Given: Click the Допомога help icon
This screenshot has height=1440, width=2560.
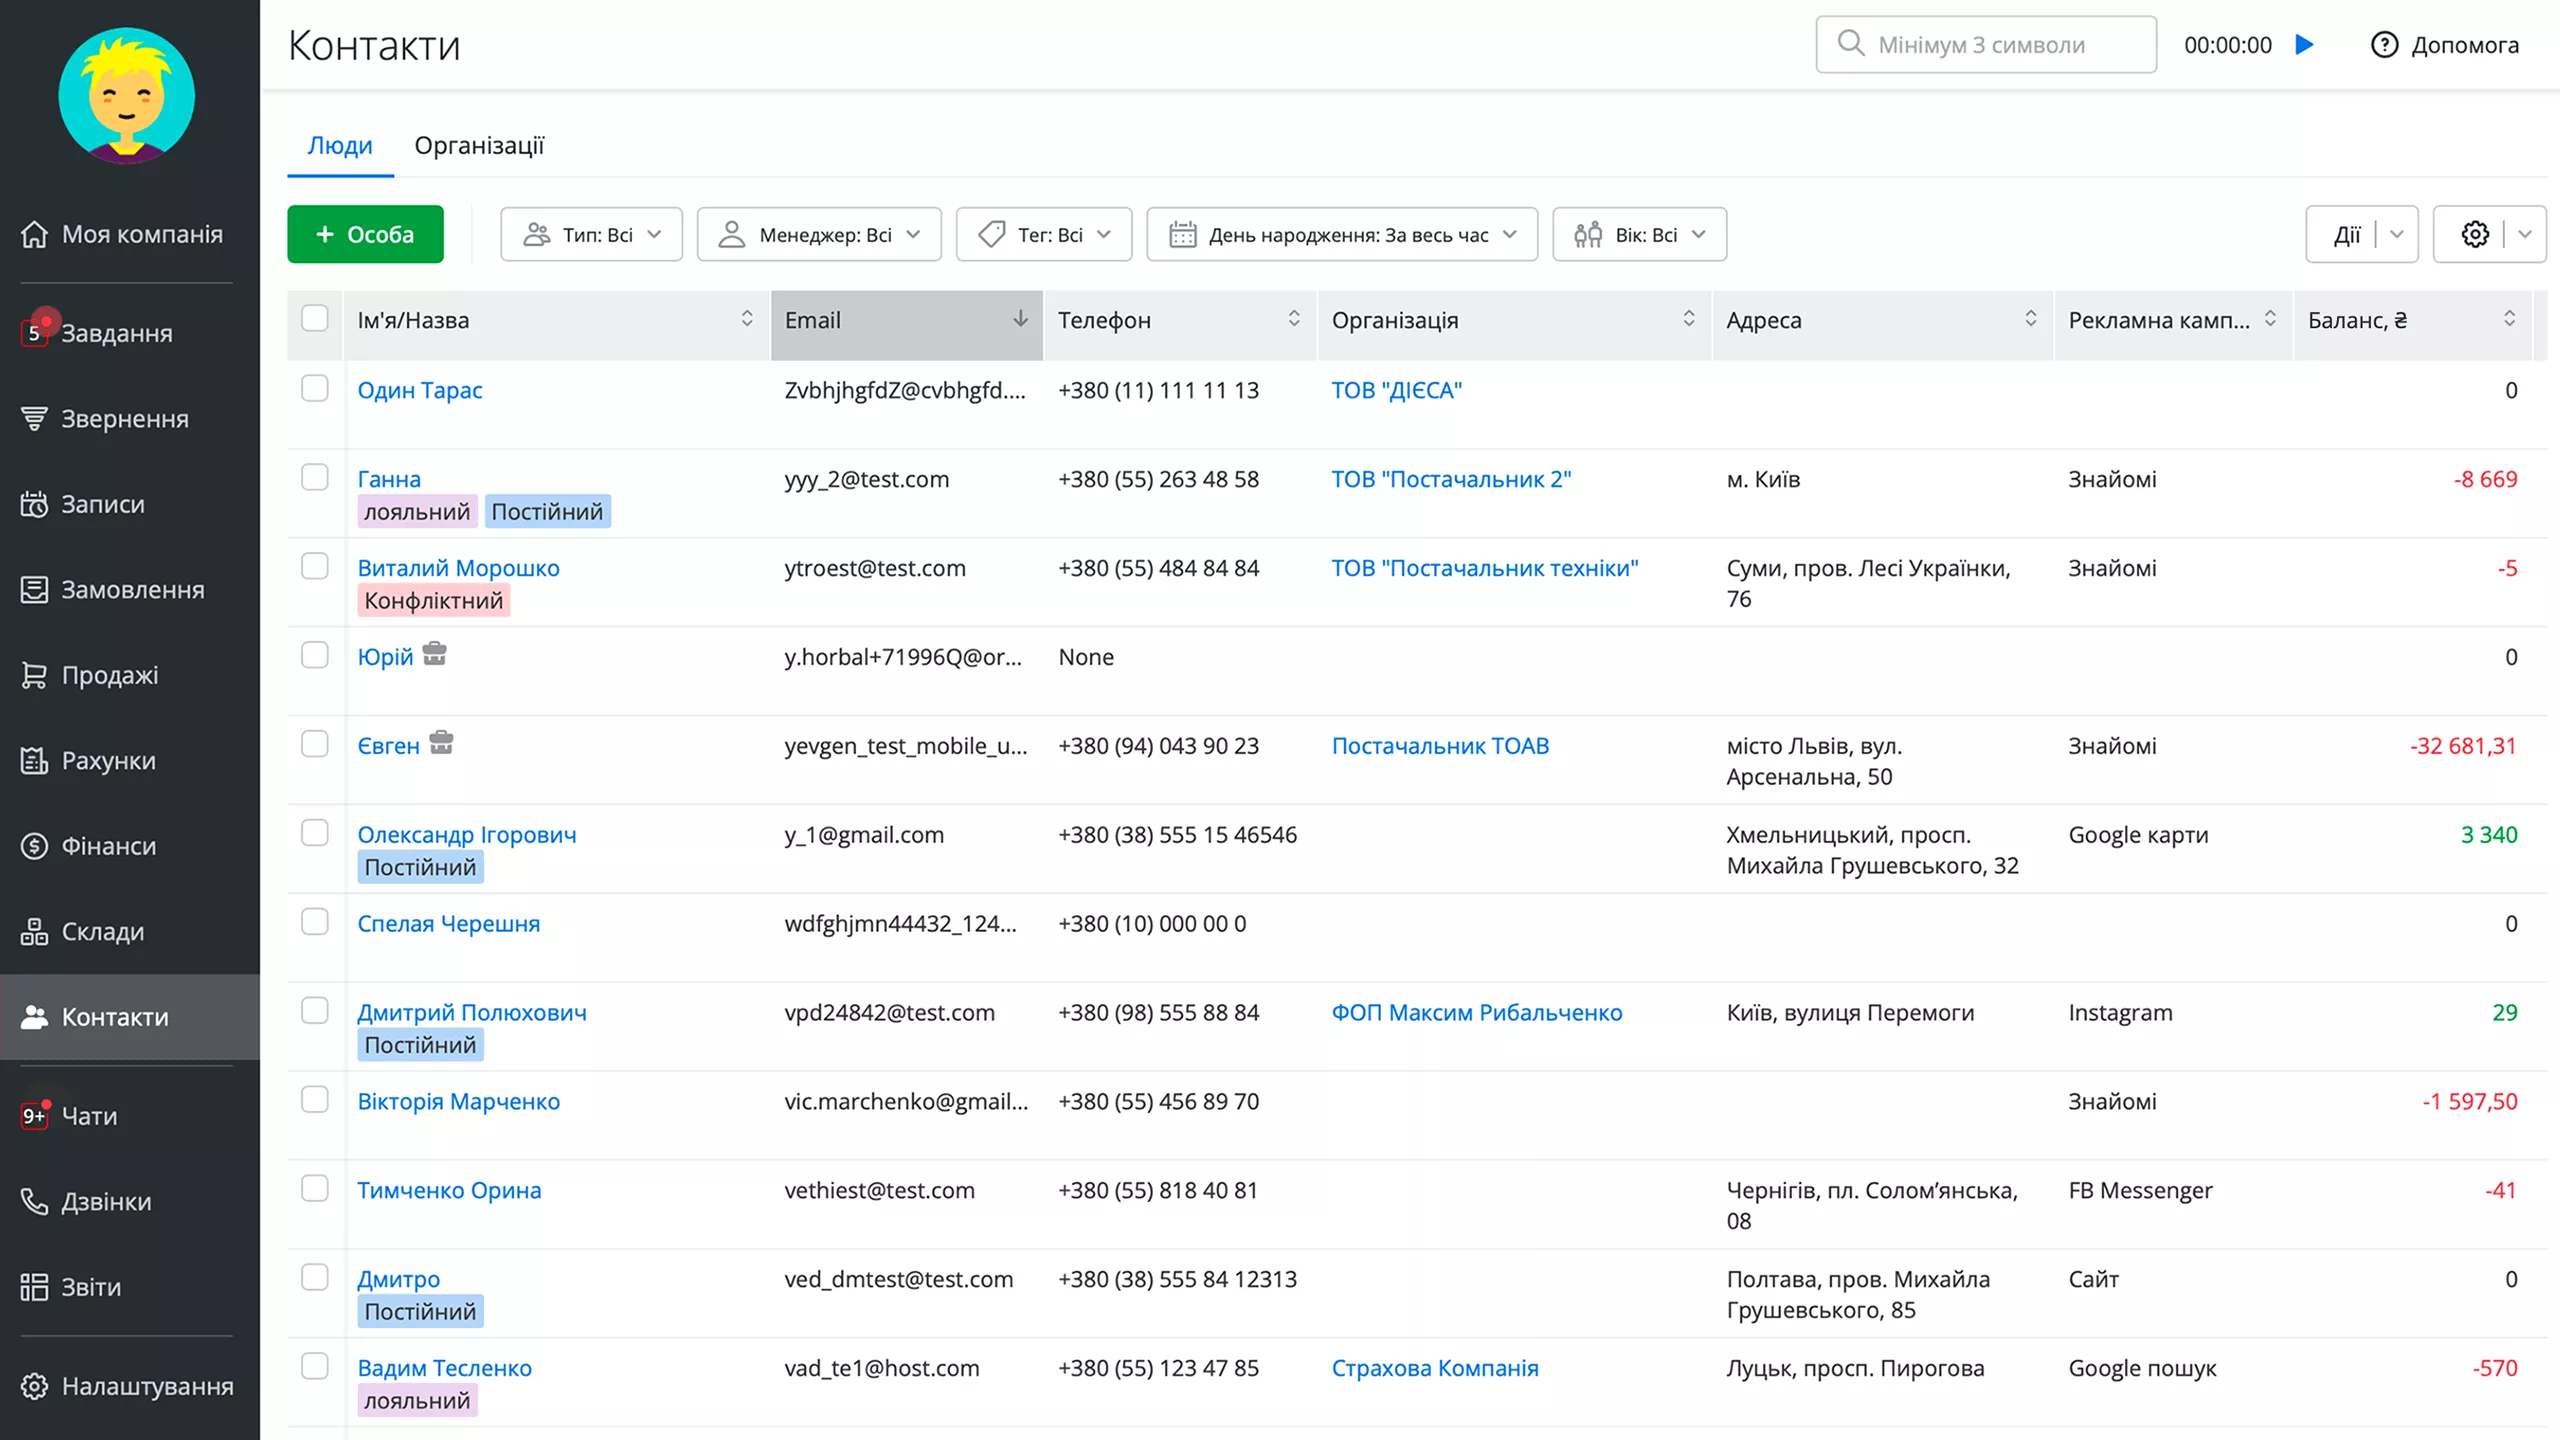Looking at the screenshot, I should [x=2384, y=45].
